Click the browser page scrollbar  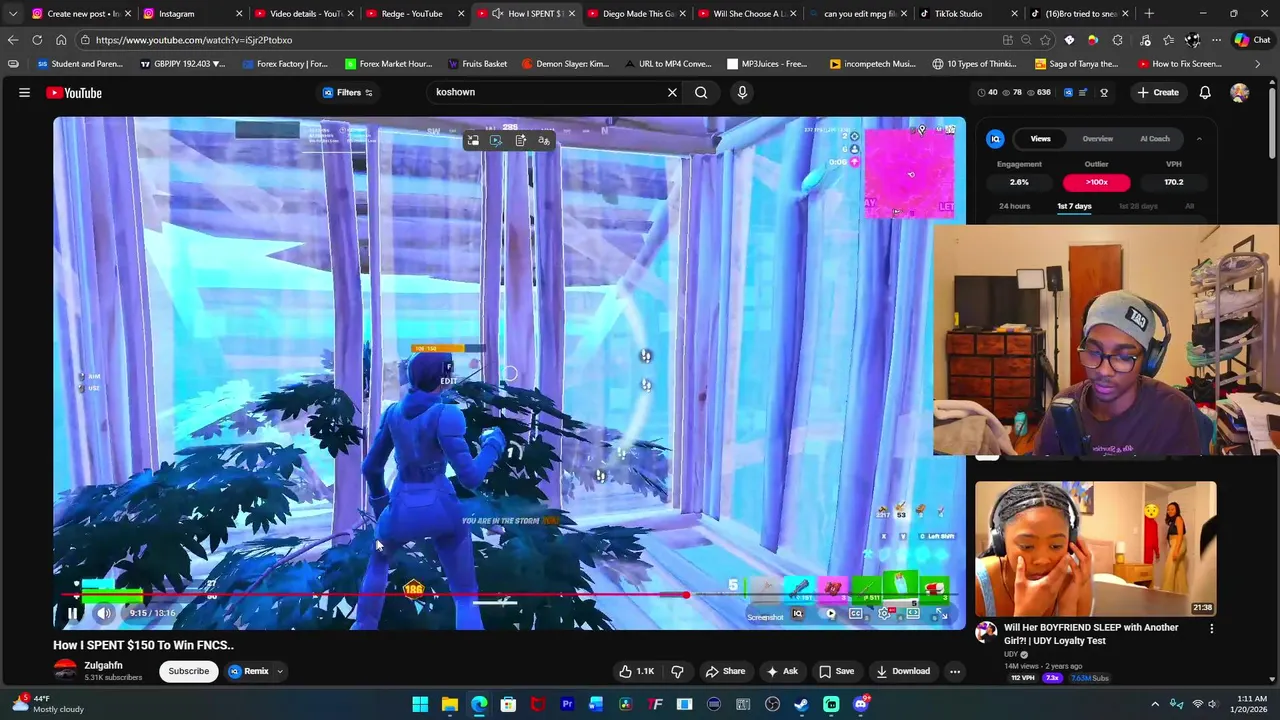[1273, 125]
